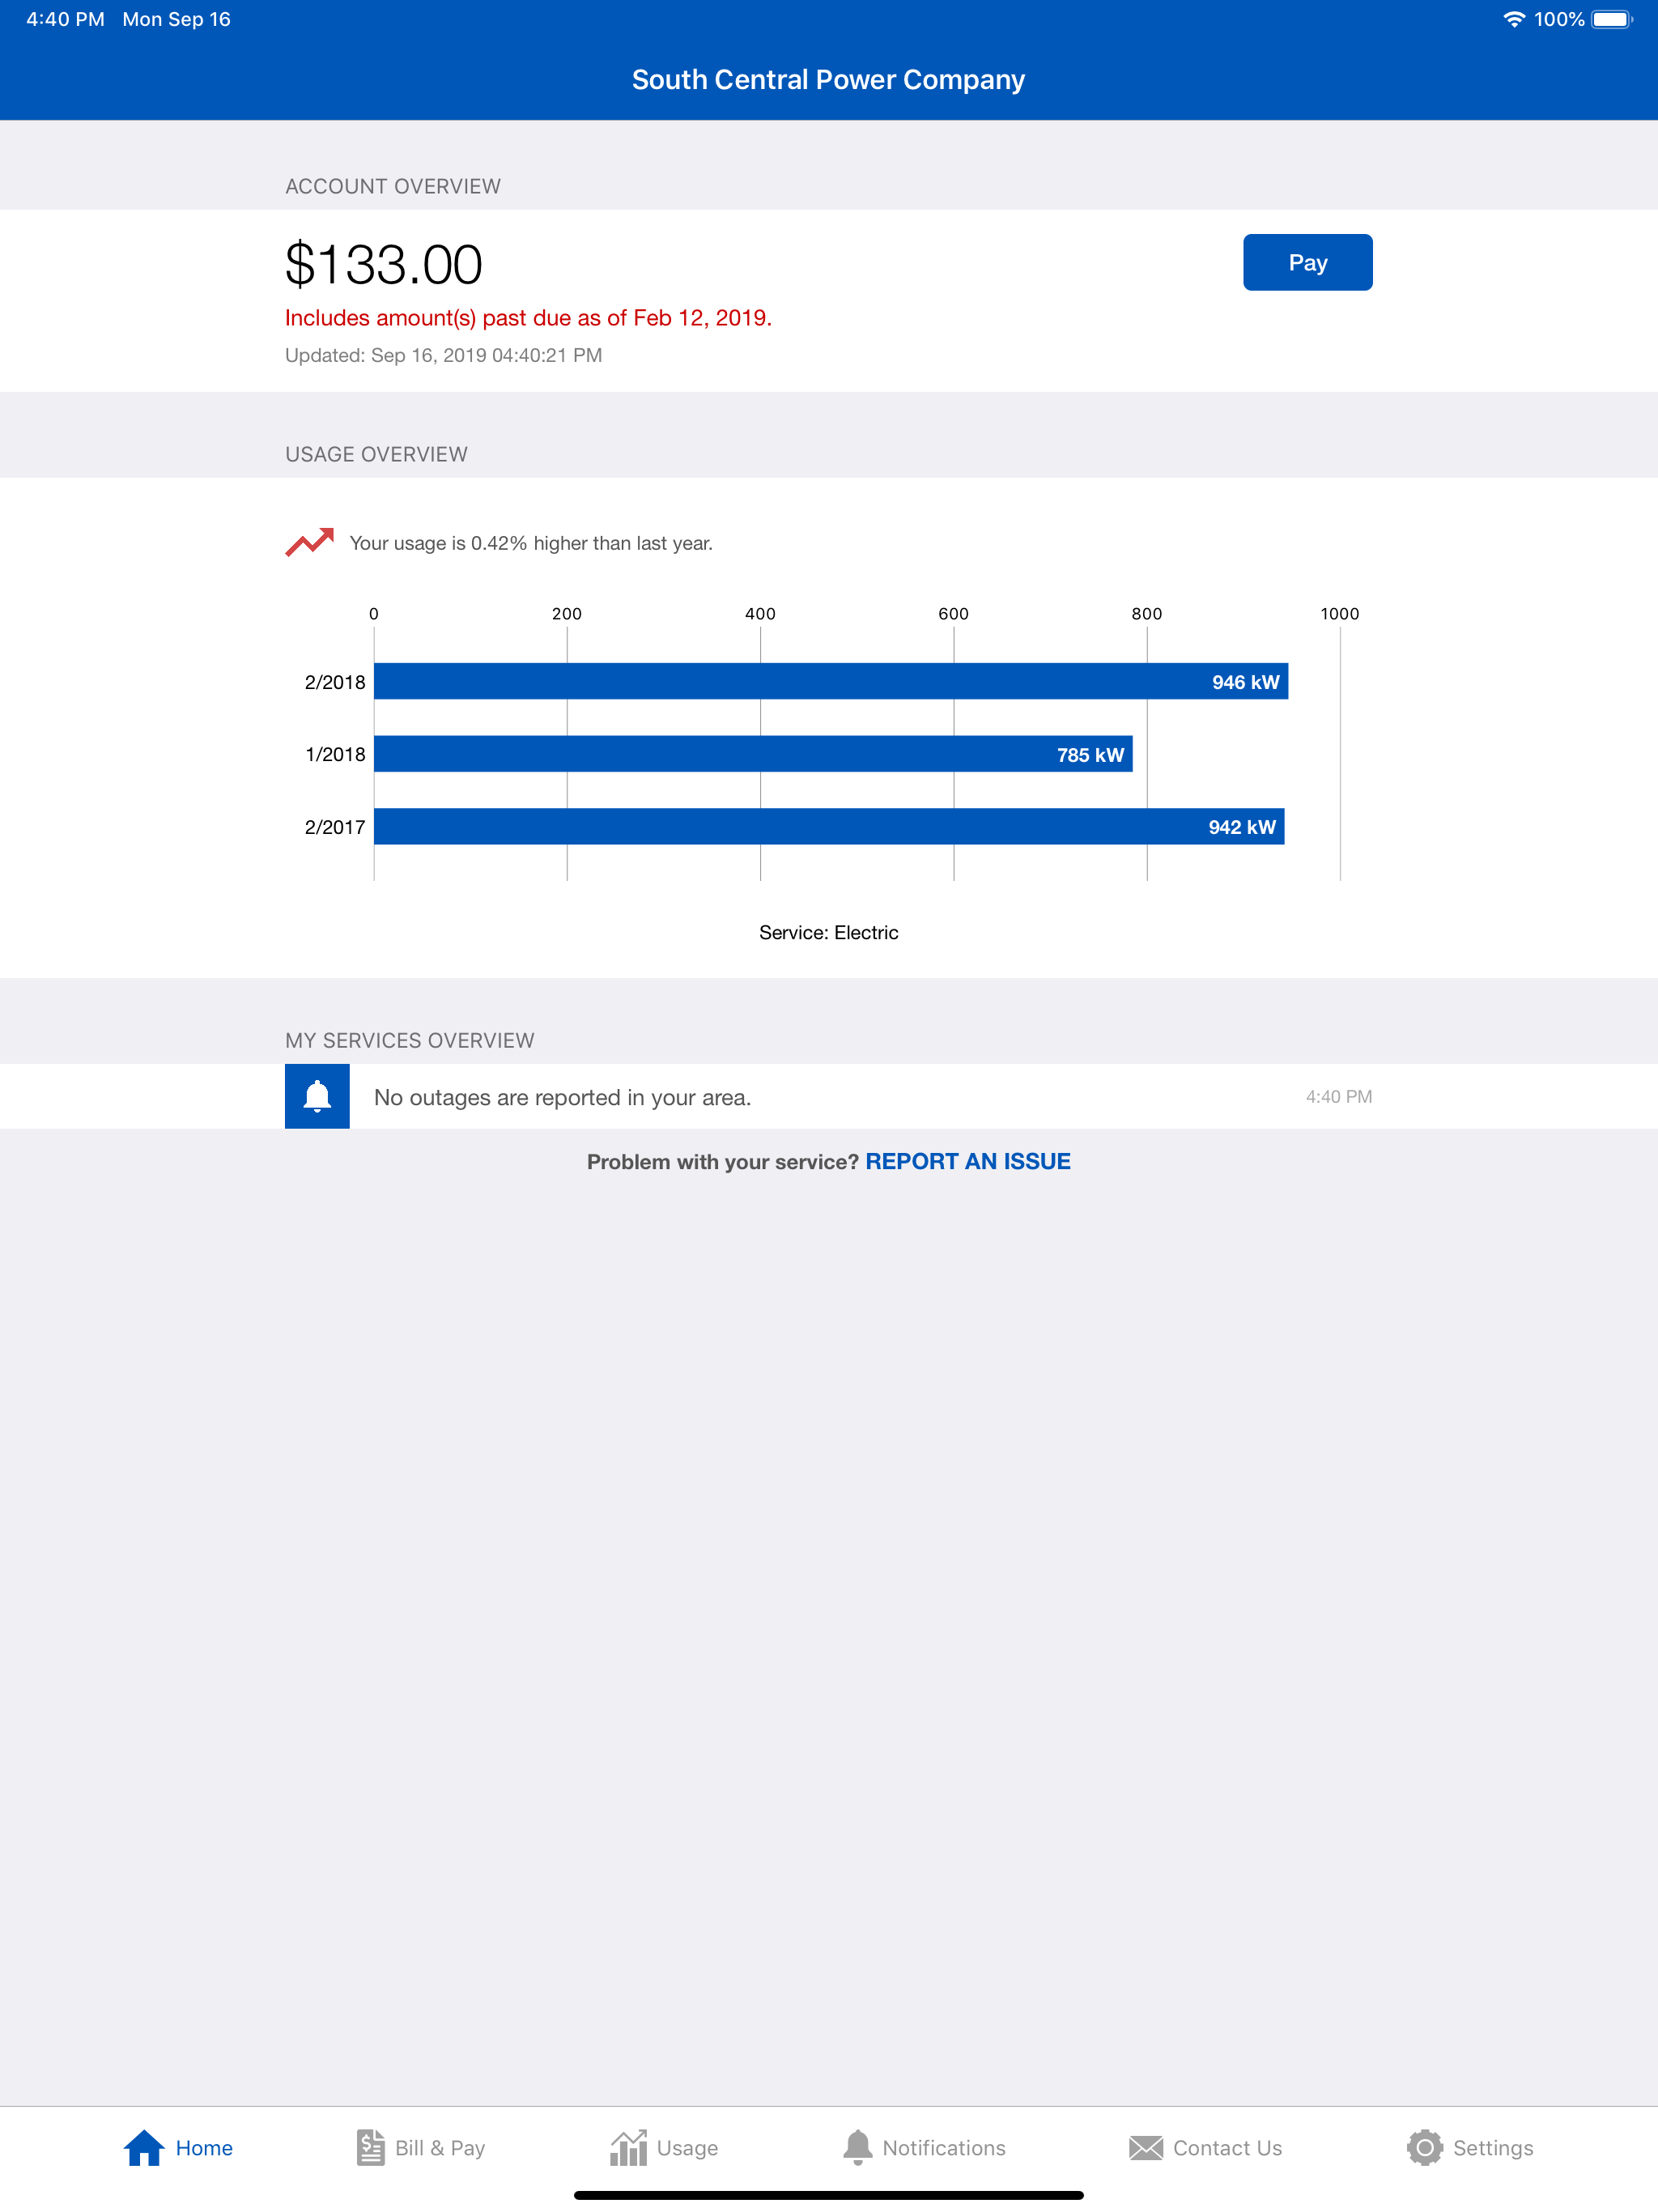Select the 2/2018 946 kW bar
Screen dimensions: 1658x2212
[830, 681]
